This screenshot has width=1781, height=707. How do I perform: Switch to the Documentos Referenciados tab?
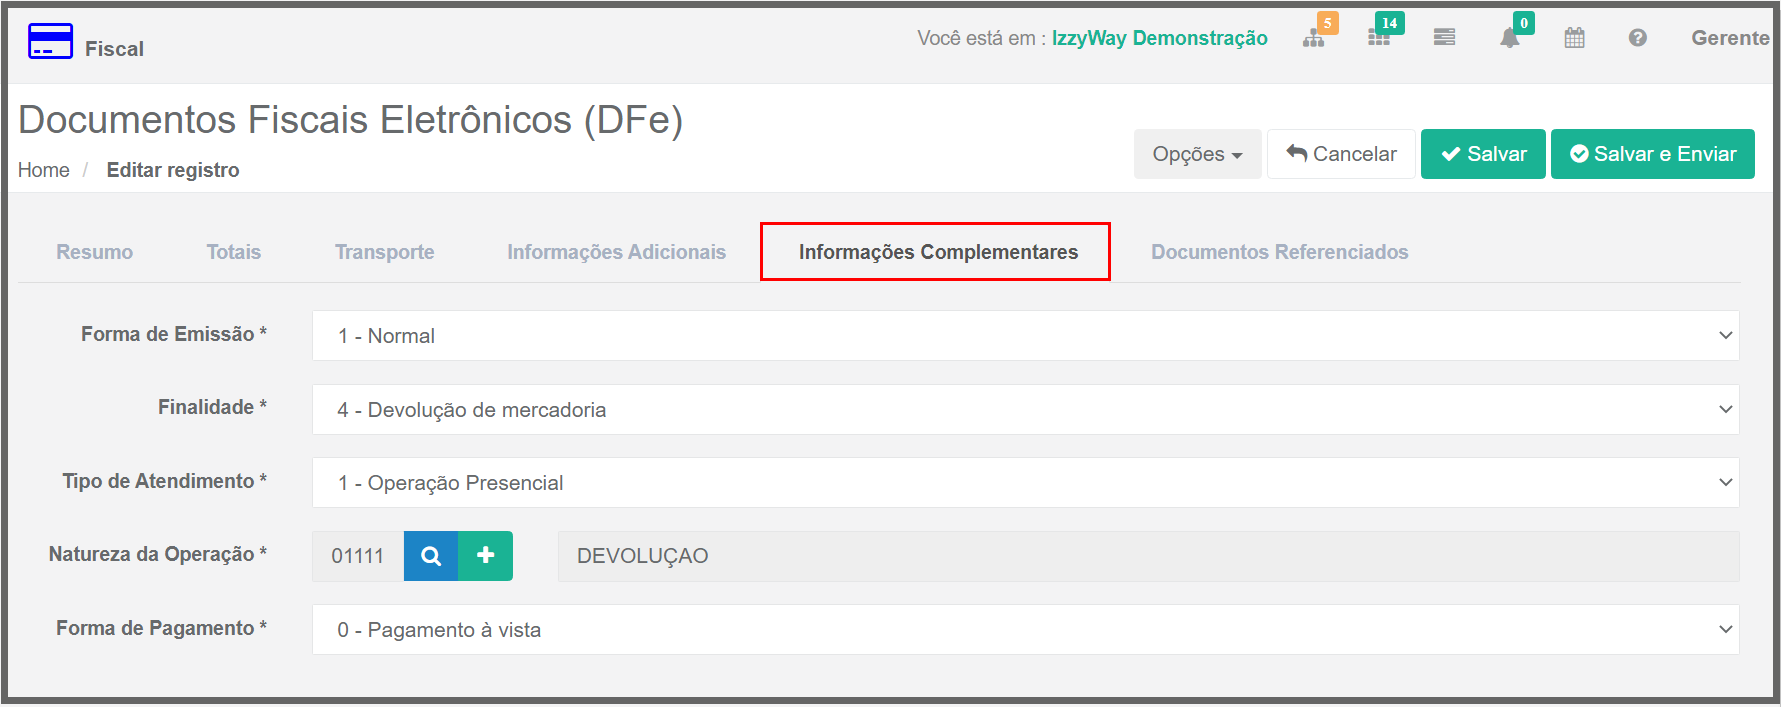[x=1279, y=252]
